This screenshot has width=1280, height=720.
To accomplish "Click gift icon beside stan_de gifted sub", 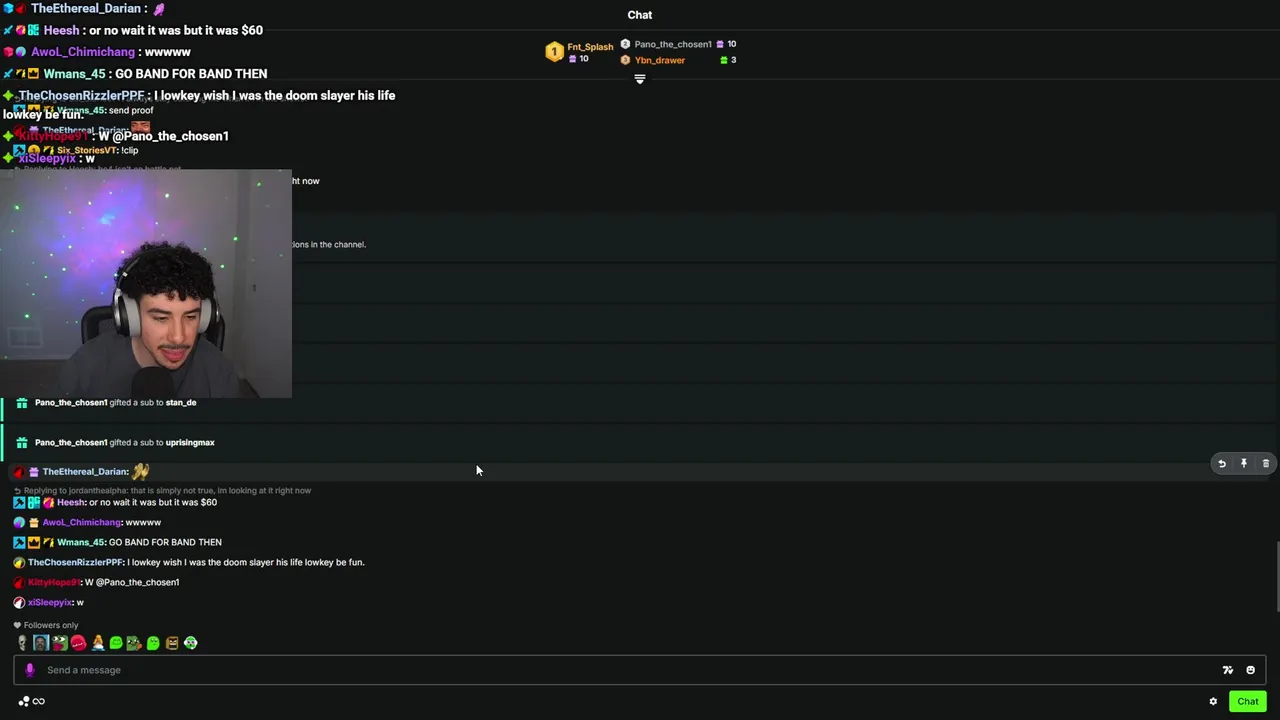I will [x=22, y=403].
